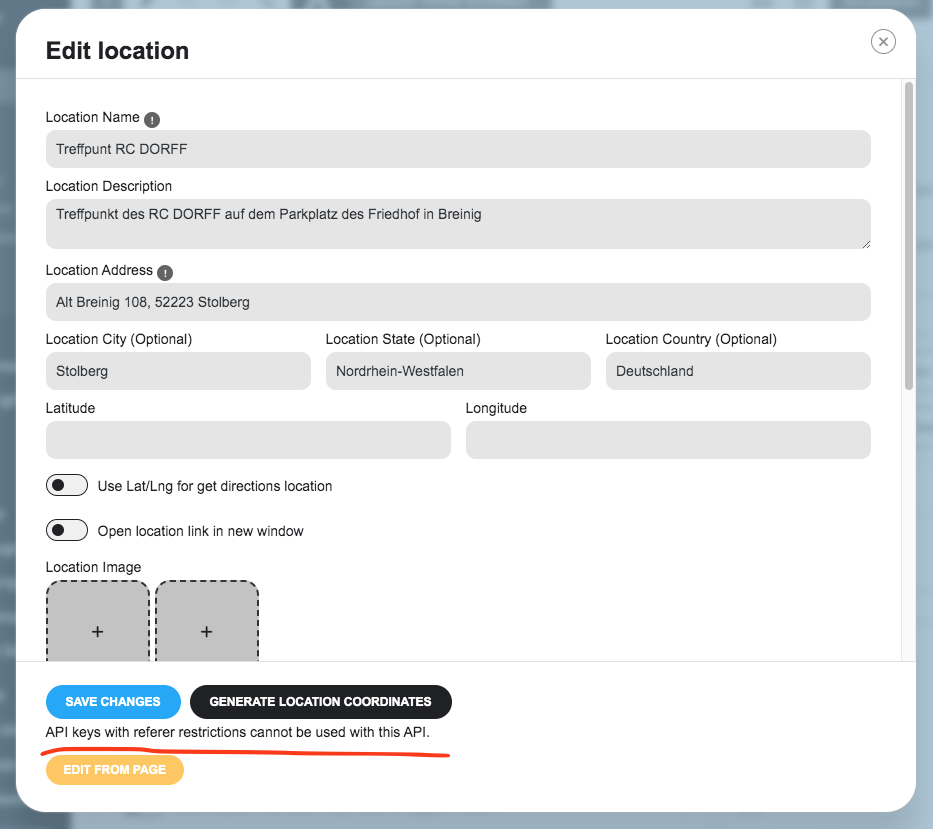
Task: Select the Location Address input
Action: click(458, 302)
